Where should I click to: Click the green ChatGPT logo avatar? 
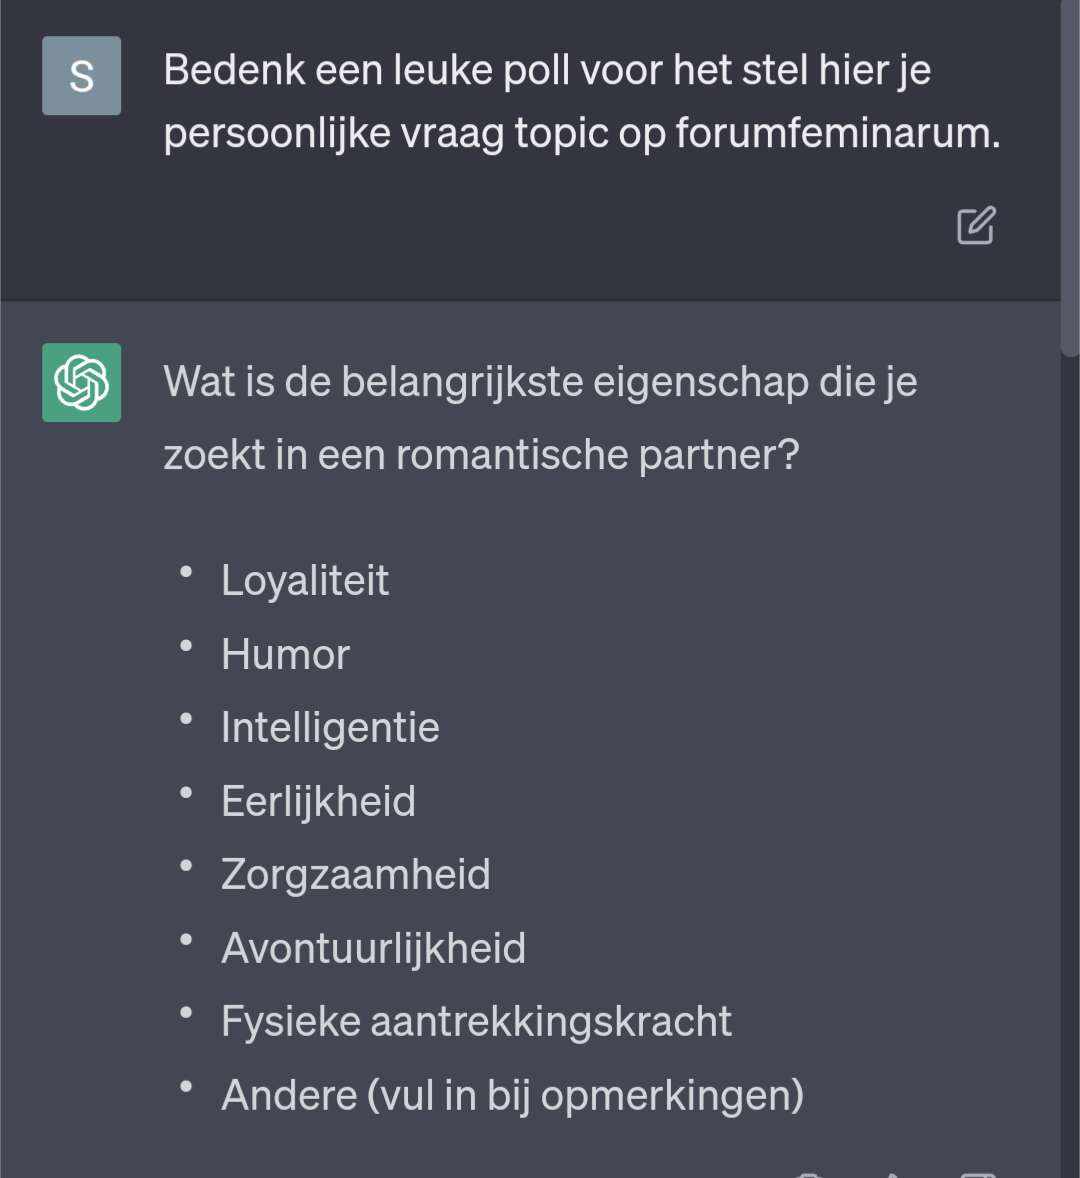tap(81, 382)
